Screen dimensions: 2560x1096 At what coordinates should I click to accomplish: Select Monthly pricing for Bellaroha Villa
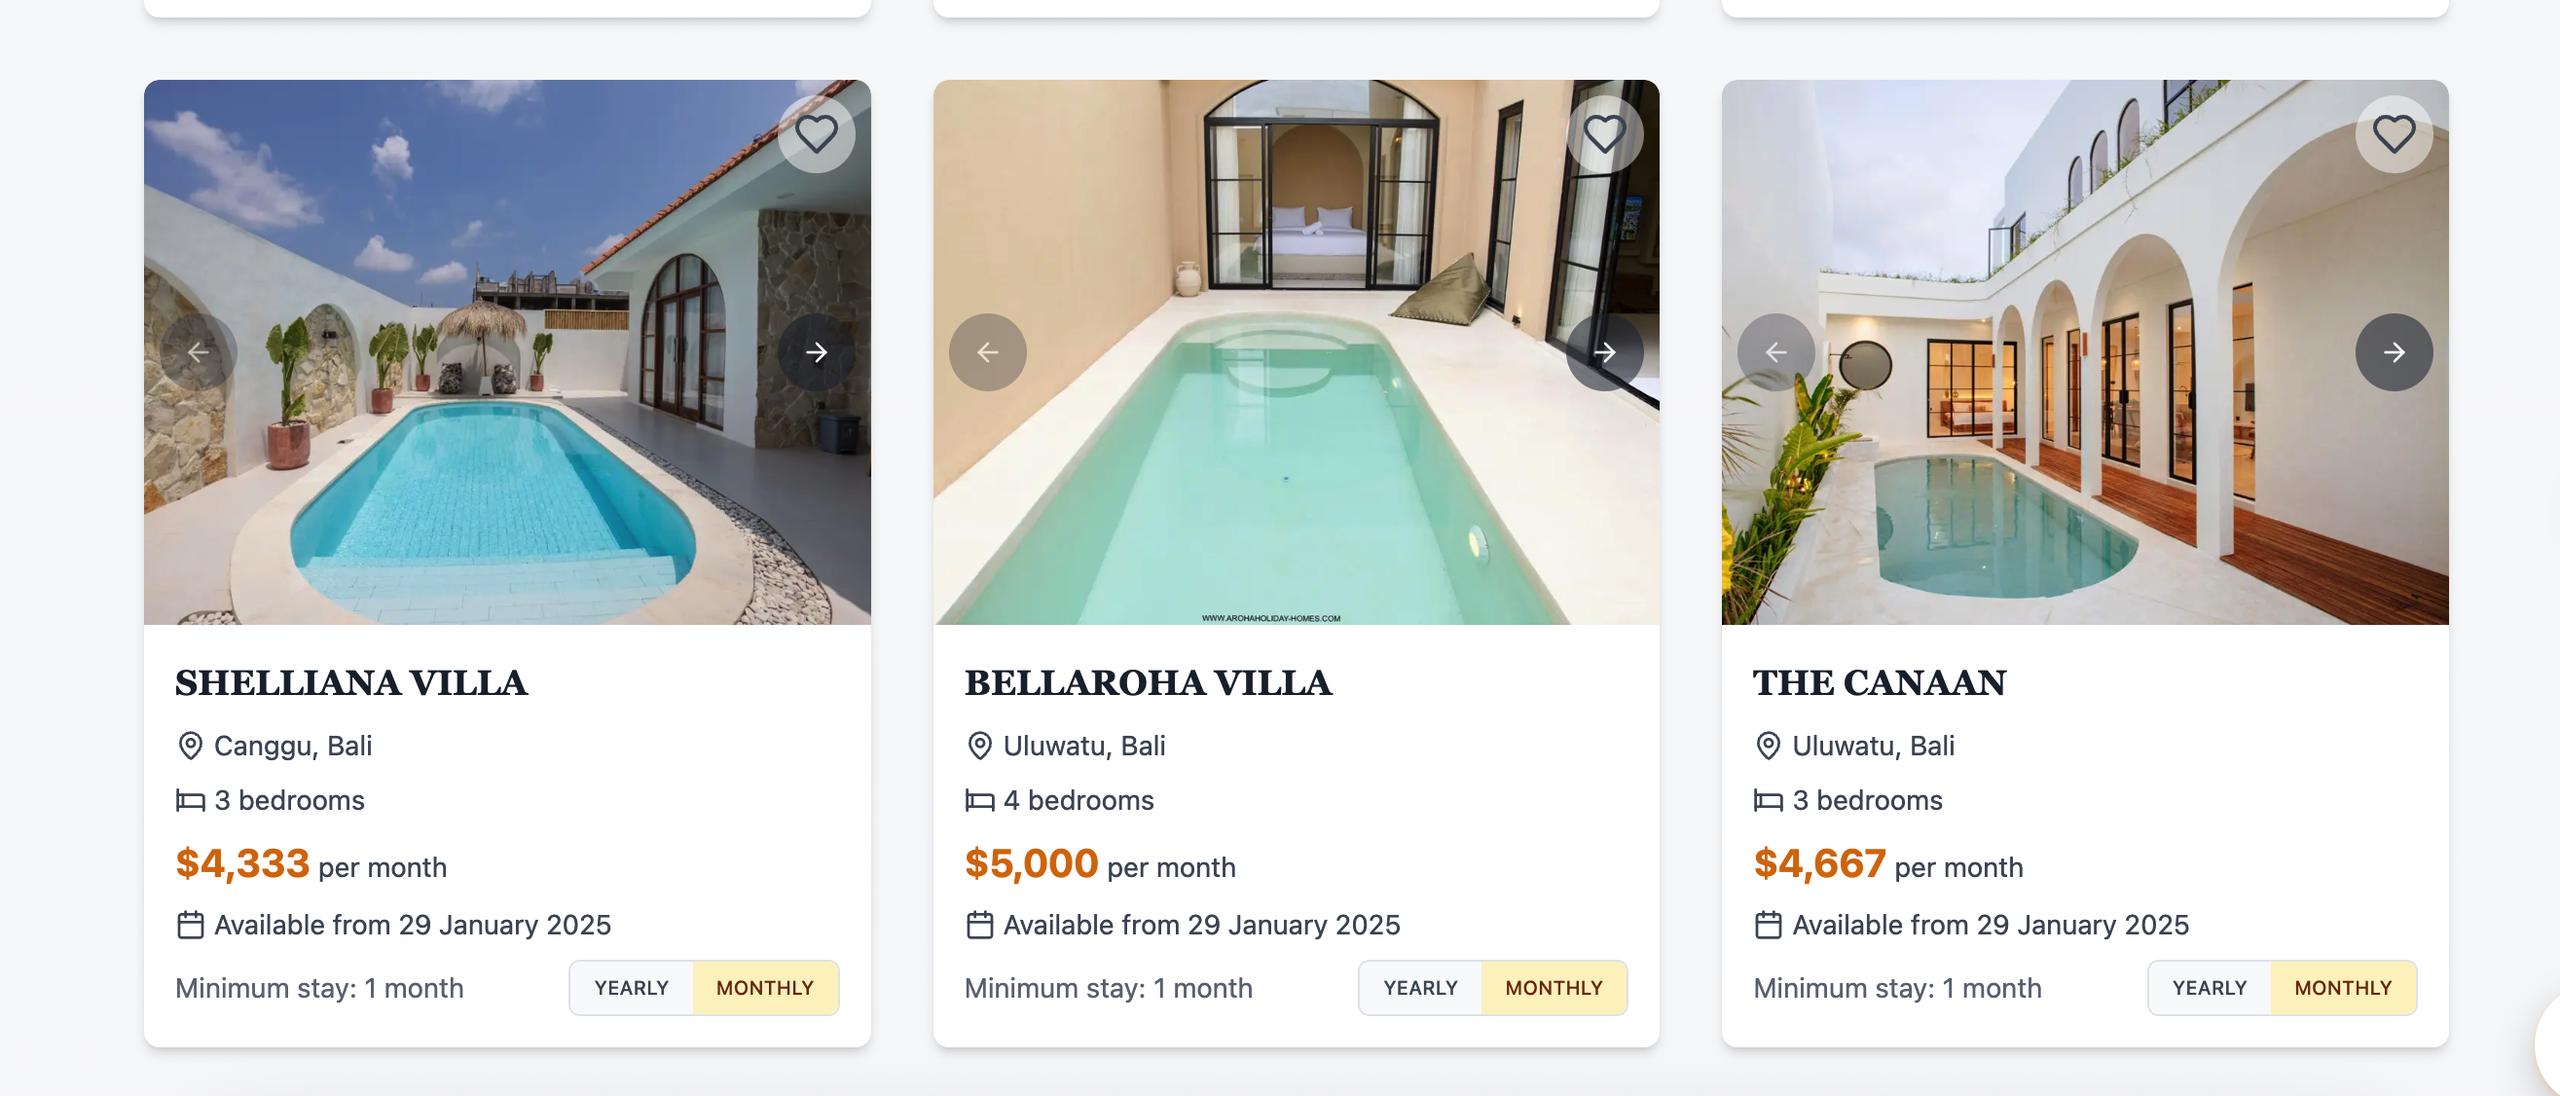(1554, 988)
